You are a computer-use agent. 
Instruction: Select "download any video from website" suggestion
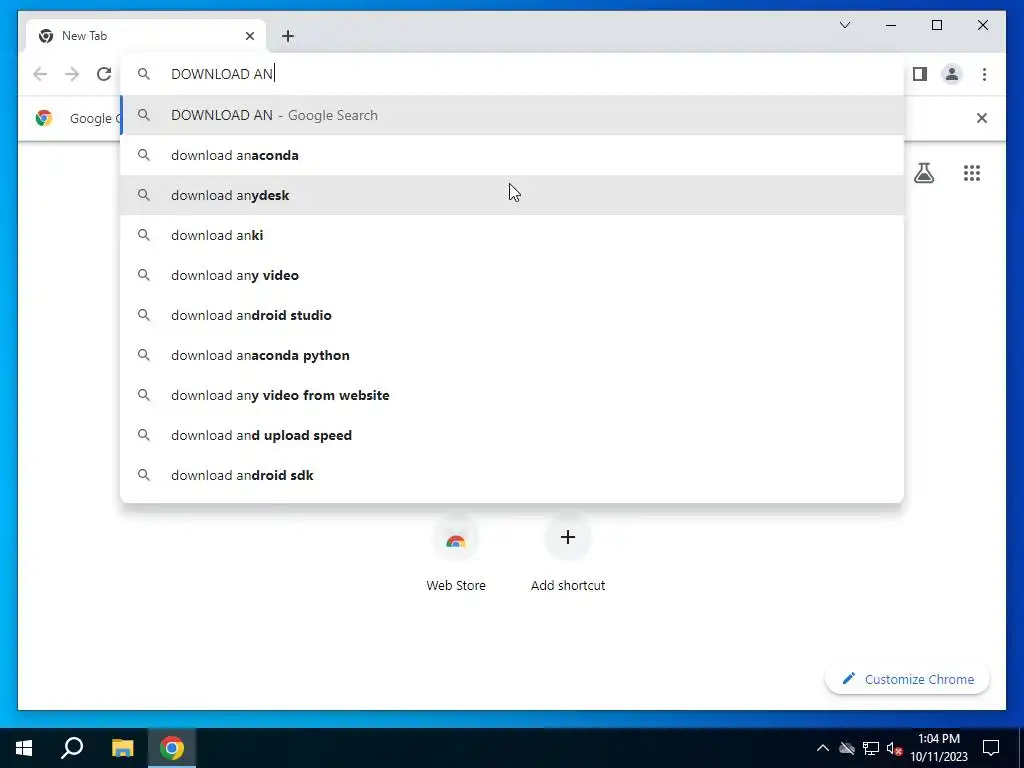point(513,395)
